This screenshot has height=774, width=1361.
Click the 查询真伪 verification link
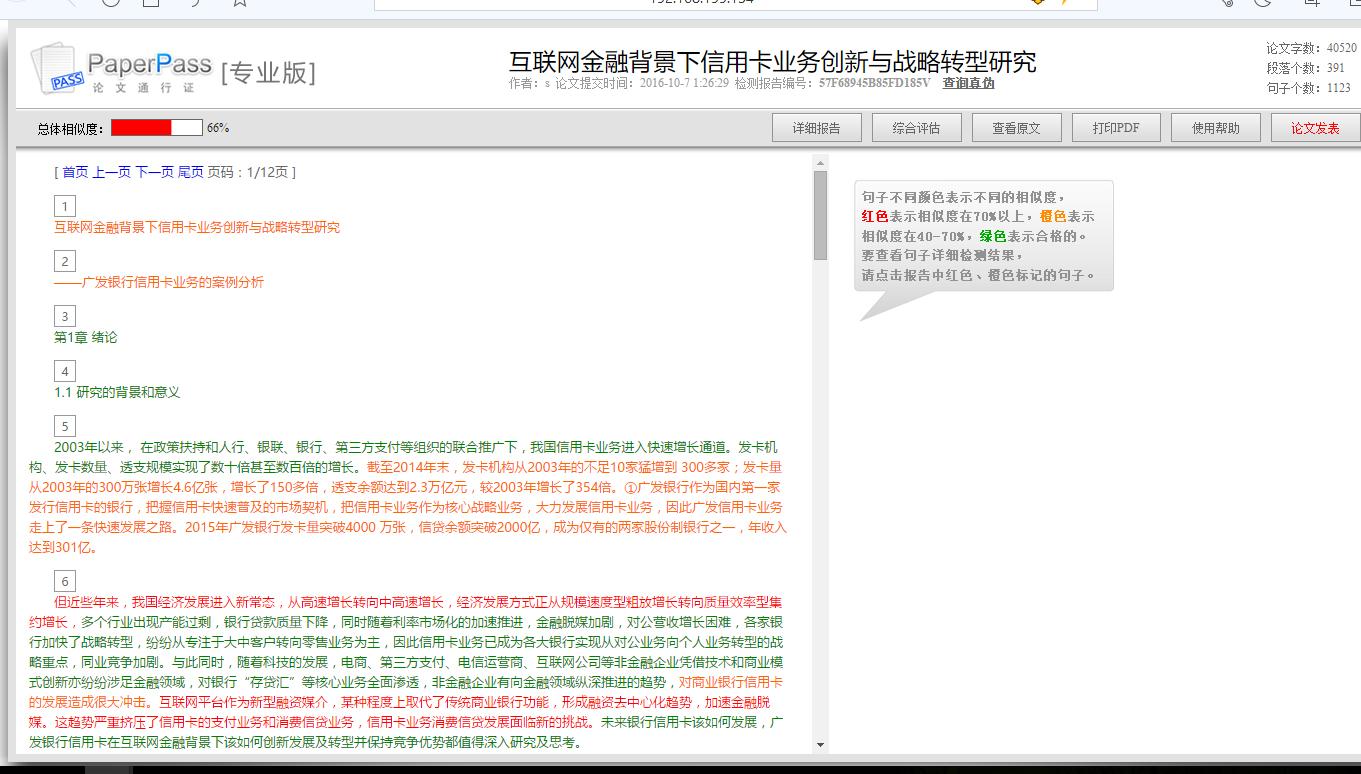point(968,83)
